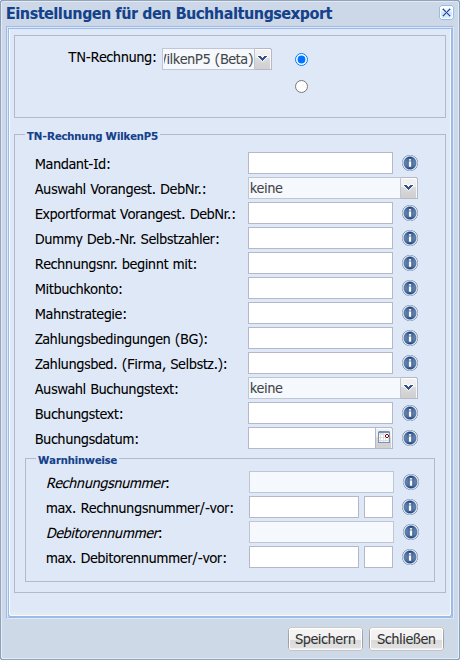Click small field beside max. Debitorennummer/-vor

pyautogui.click(x=378, y=557)
